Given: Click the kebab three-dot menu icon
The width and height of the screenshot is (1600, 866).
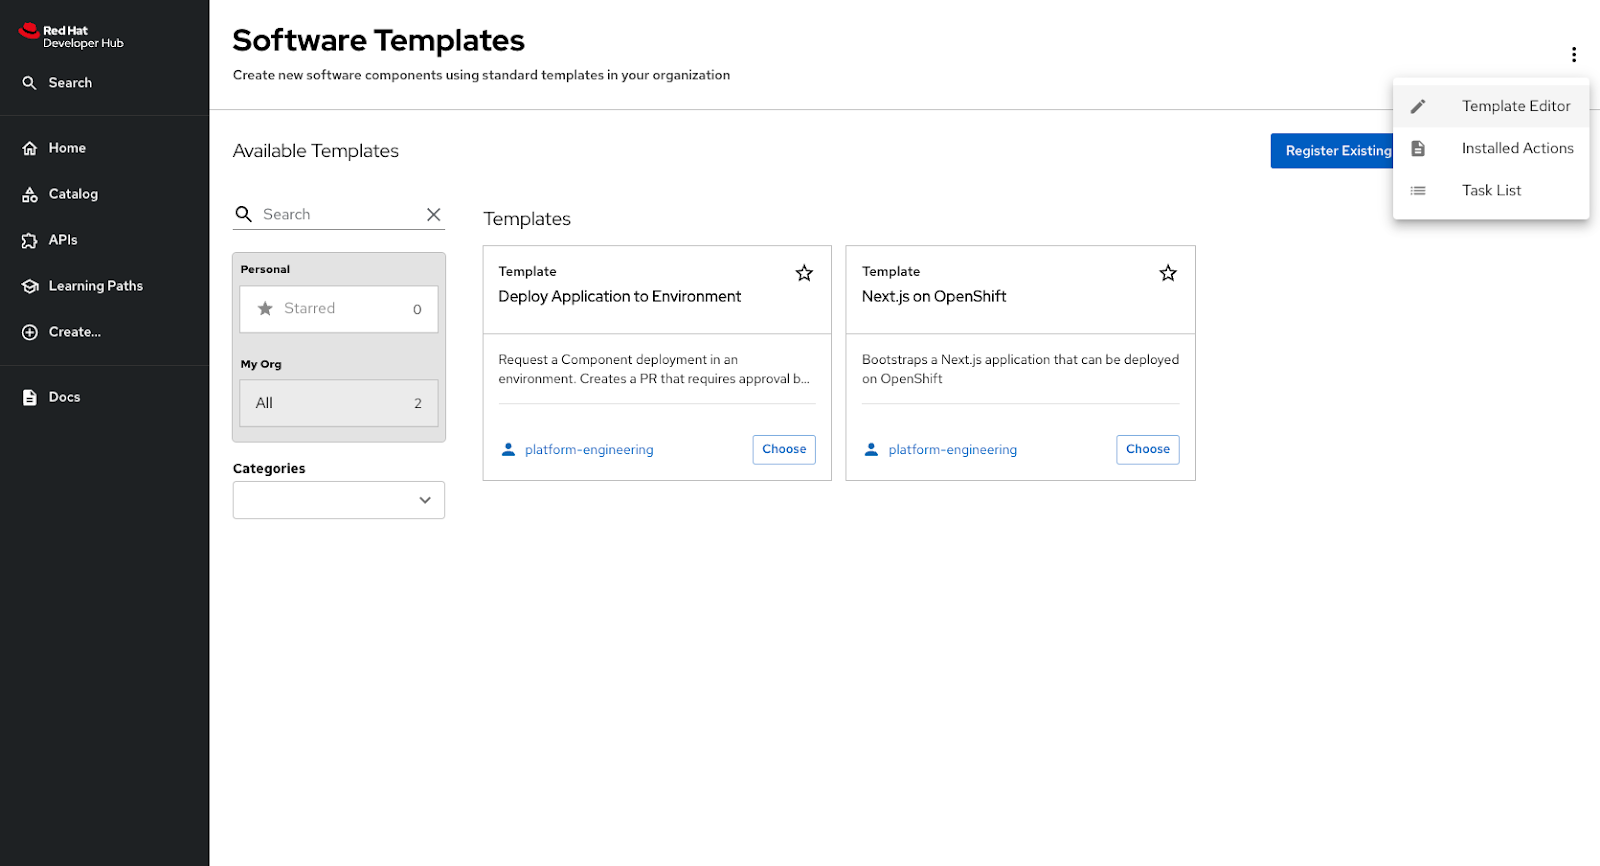Looking at the screenshot, I should [1573, 54].
